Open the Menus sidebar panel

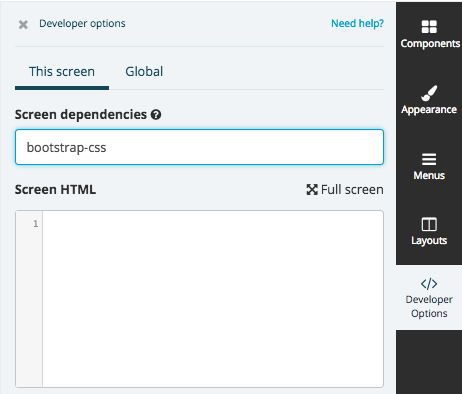429,166
